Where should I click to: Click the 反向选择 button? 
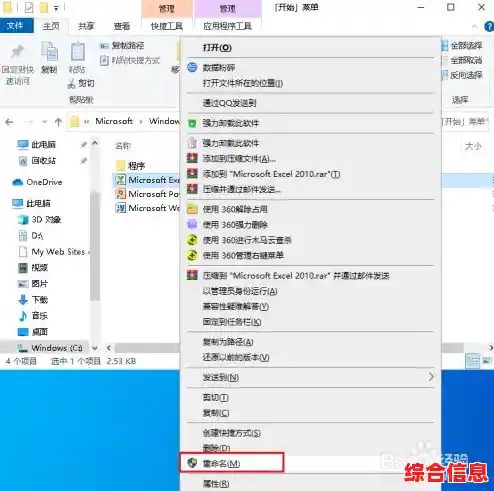[x=463, y=75]
